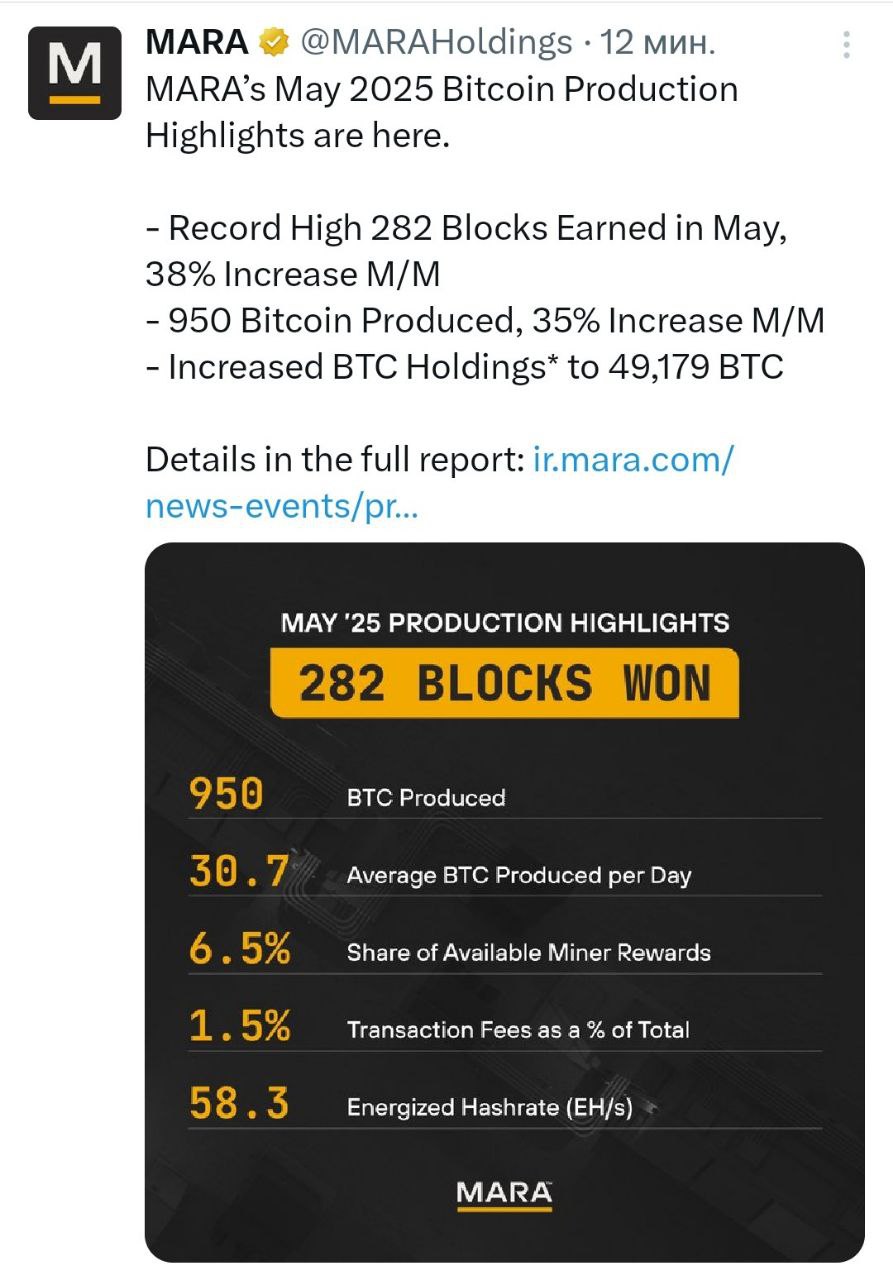This screenshot has height=1280, width=893.
Task: Click the 'MAY '25 PRODUCTION HIGHLIGHTS' image heading
Action: pos(505,623)
